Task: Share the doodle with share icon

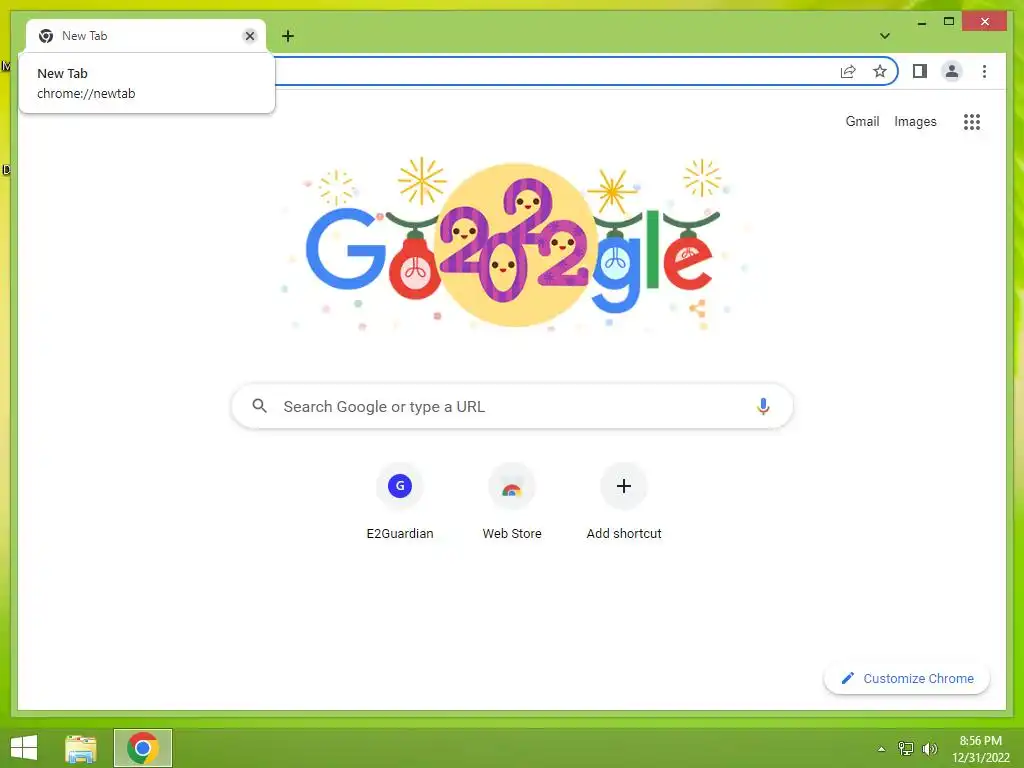Action: pyautogui.click(x=697, y=308)
